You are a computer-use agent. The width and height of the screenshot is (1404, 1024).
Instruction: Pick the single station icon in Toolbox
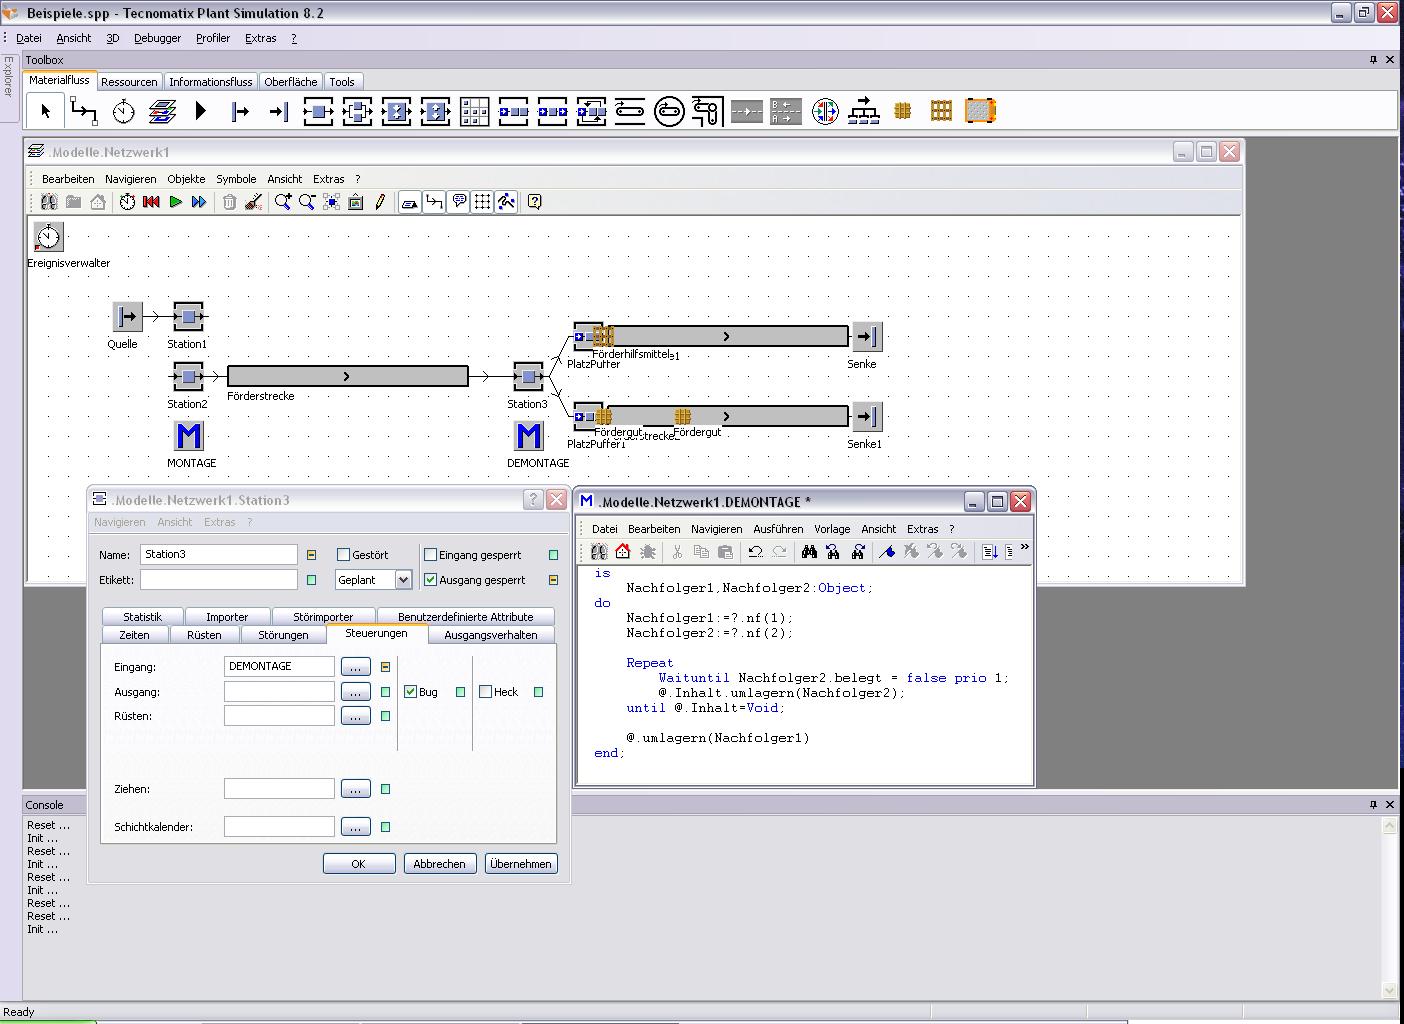[x=318, y=111]
